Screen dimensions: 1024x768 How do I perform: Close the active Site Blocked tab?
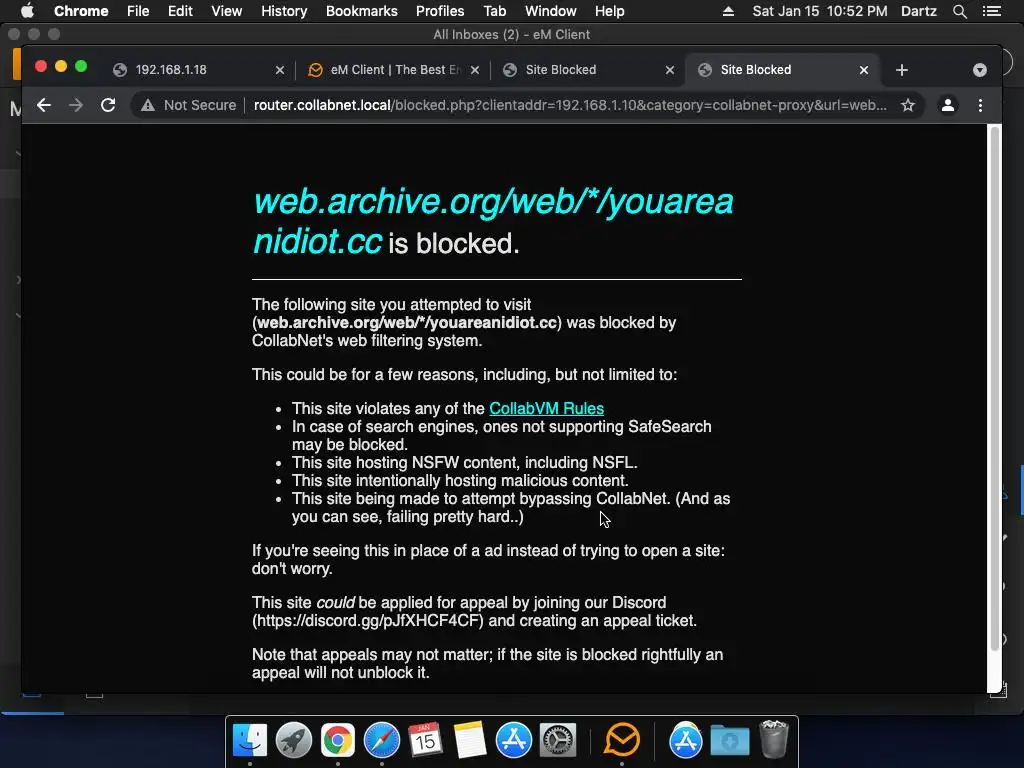pos(864,70)
